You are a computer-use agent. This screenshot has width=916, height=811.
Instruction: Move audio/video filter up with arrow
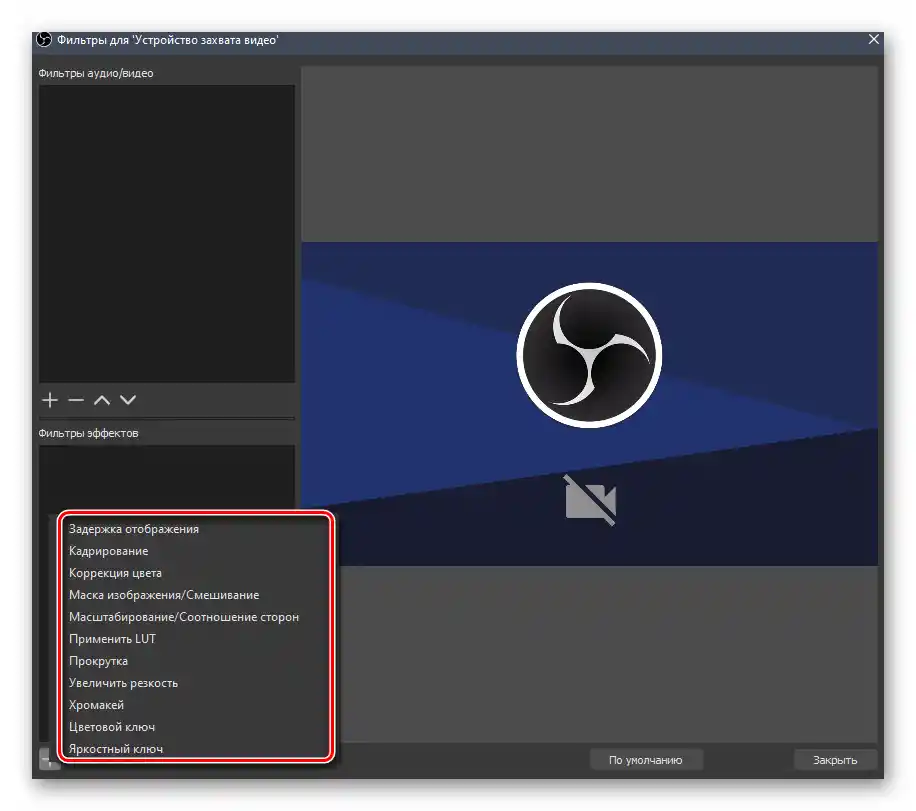click(102, 400)
